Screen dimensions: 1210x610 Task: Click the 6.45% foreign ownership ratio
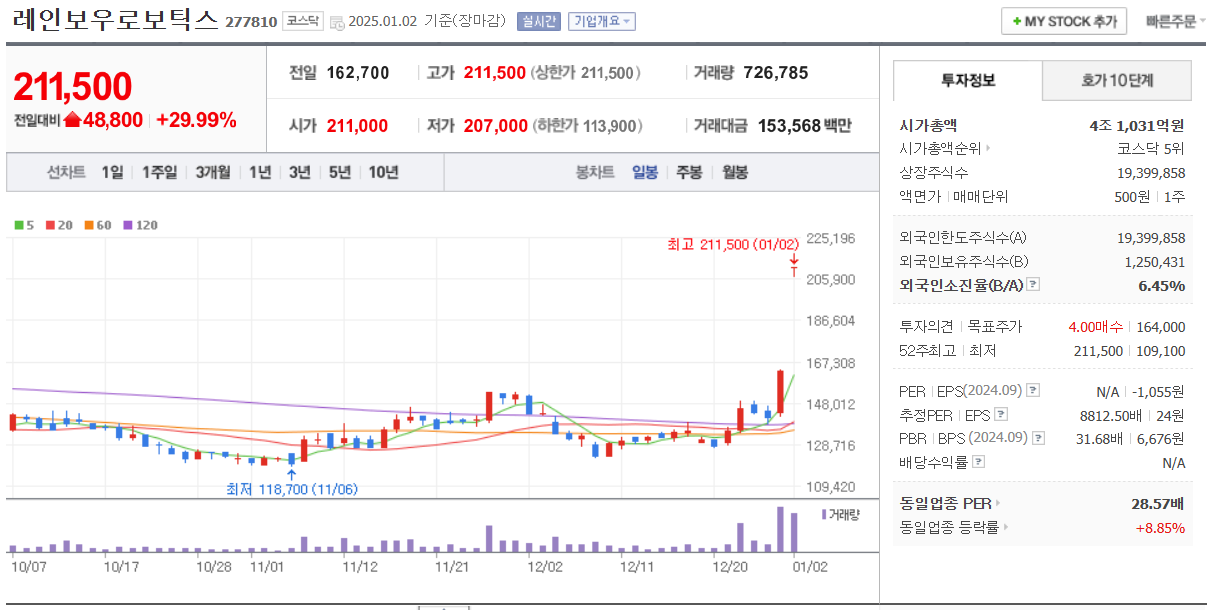[x=1162, y=285]
